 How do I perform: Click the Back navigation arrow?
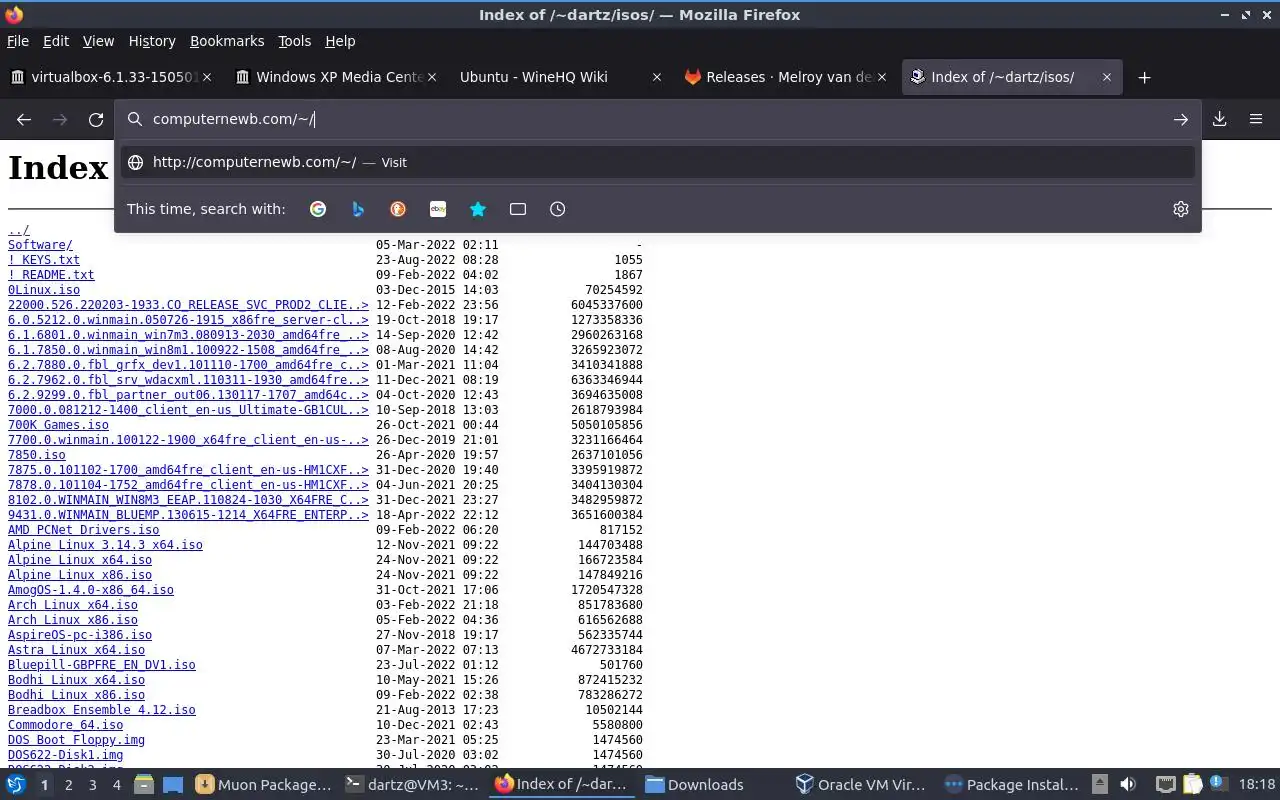tap(24, 119)
